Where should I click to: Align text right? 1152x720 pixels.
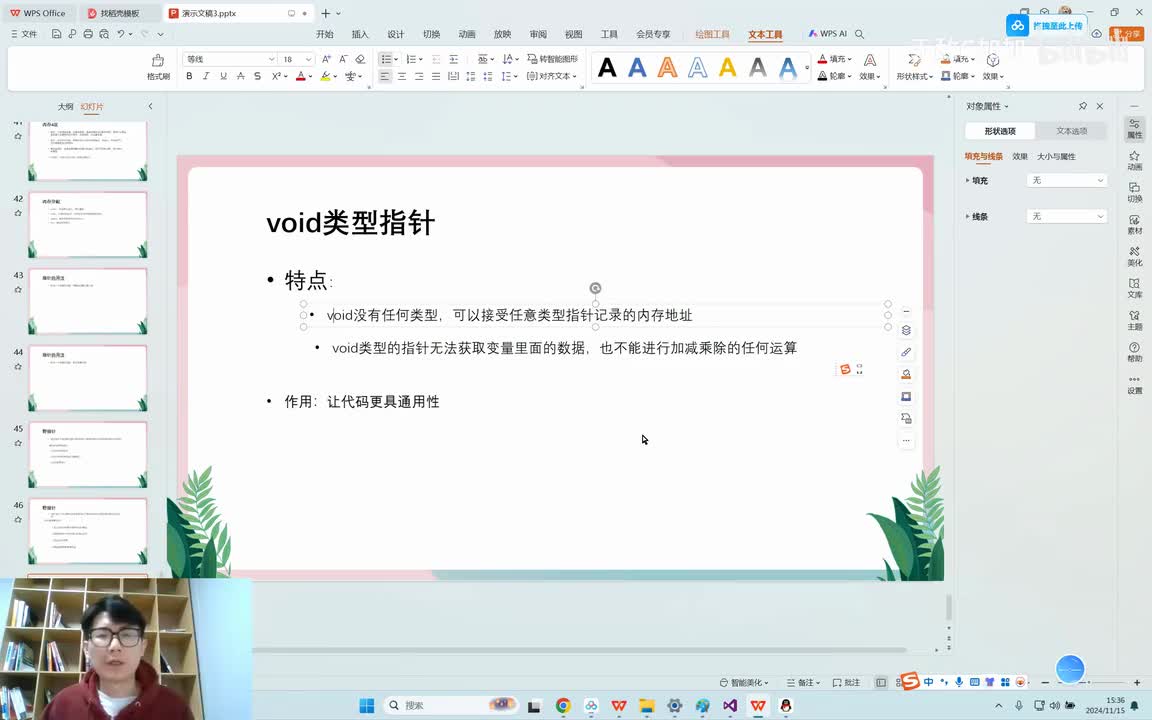pos(419,76)
